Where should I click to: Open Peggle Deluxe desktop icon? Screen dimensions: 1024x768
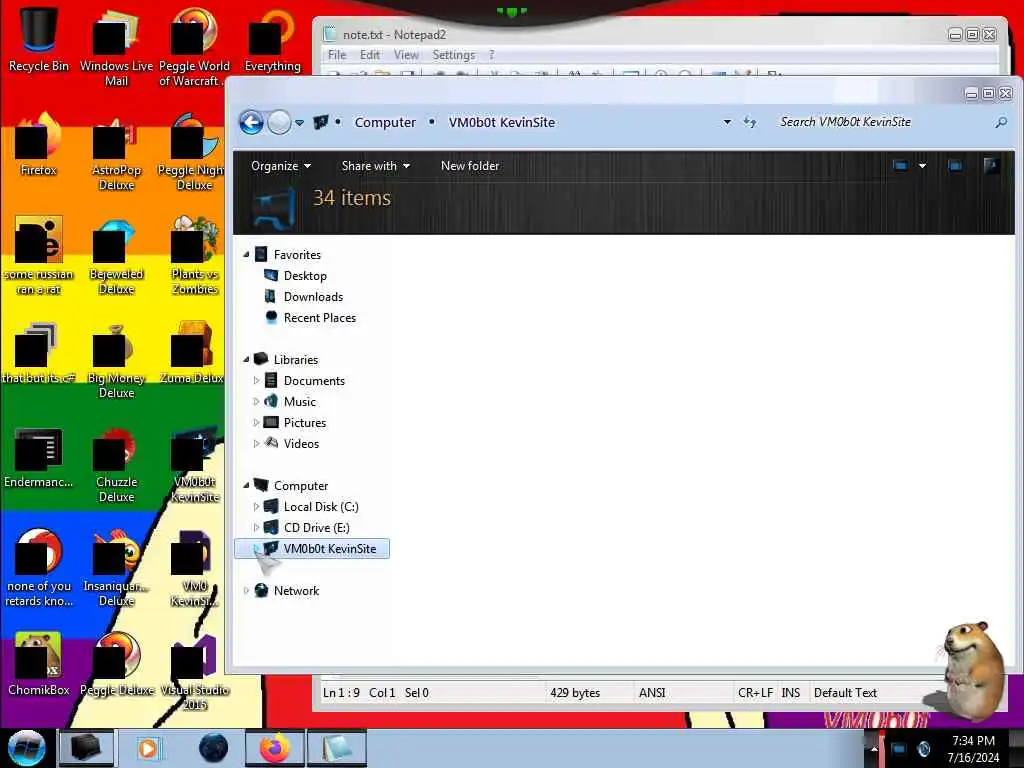(116, 665)
